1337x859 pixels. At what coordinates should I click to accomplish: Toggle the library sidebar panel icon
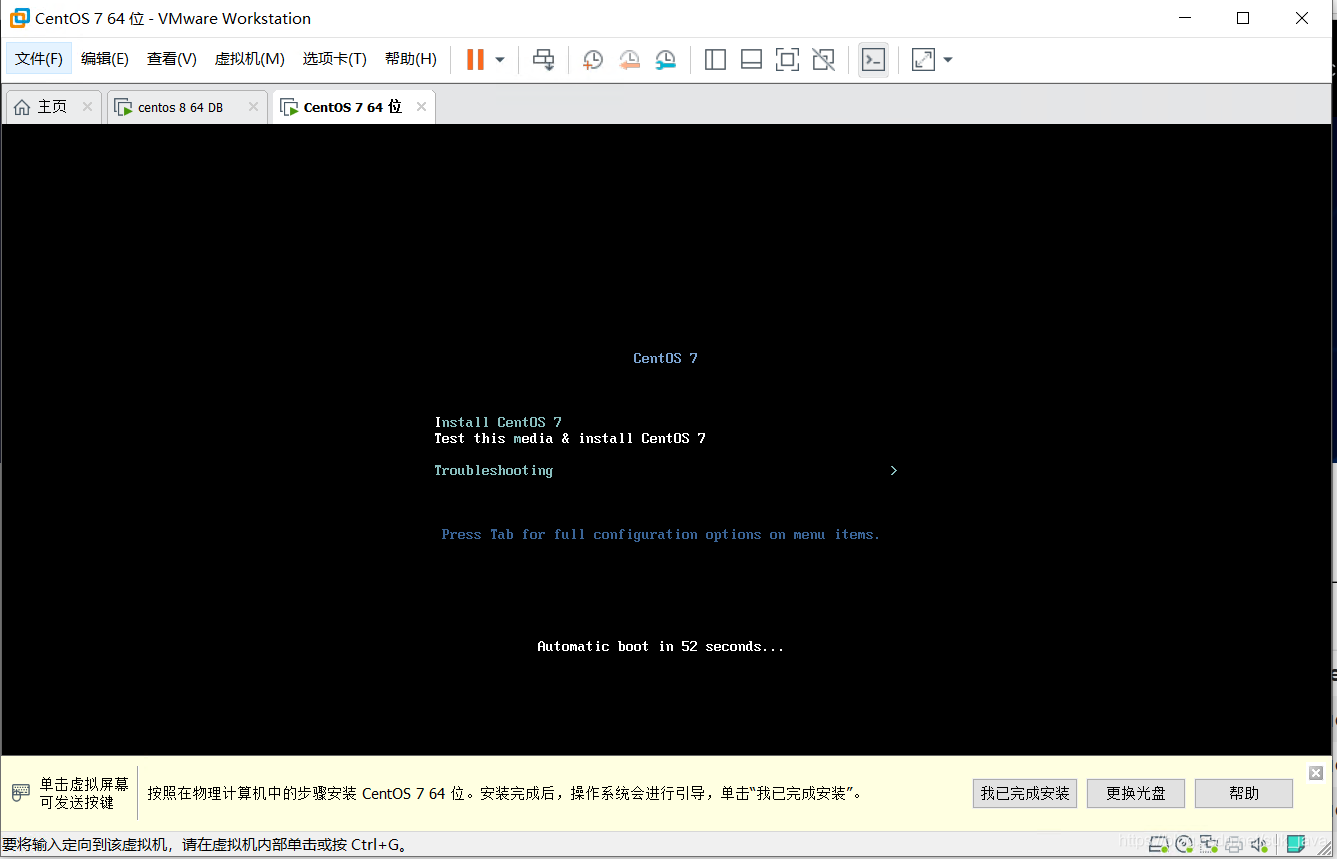[715, 60]
